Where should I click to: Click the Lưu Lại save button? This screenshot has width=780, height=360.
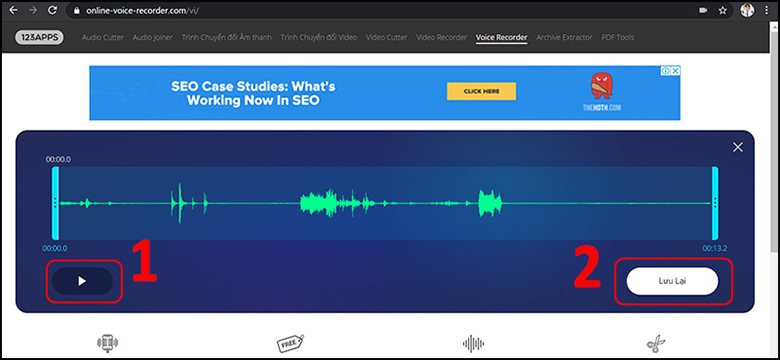click(x=672, y=281)
